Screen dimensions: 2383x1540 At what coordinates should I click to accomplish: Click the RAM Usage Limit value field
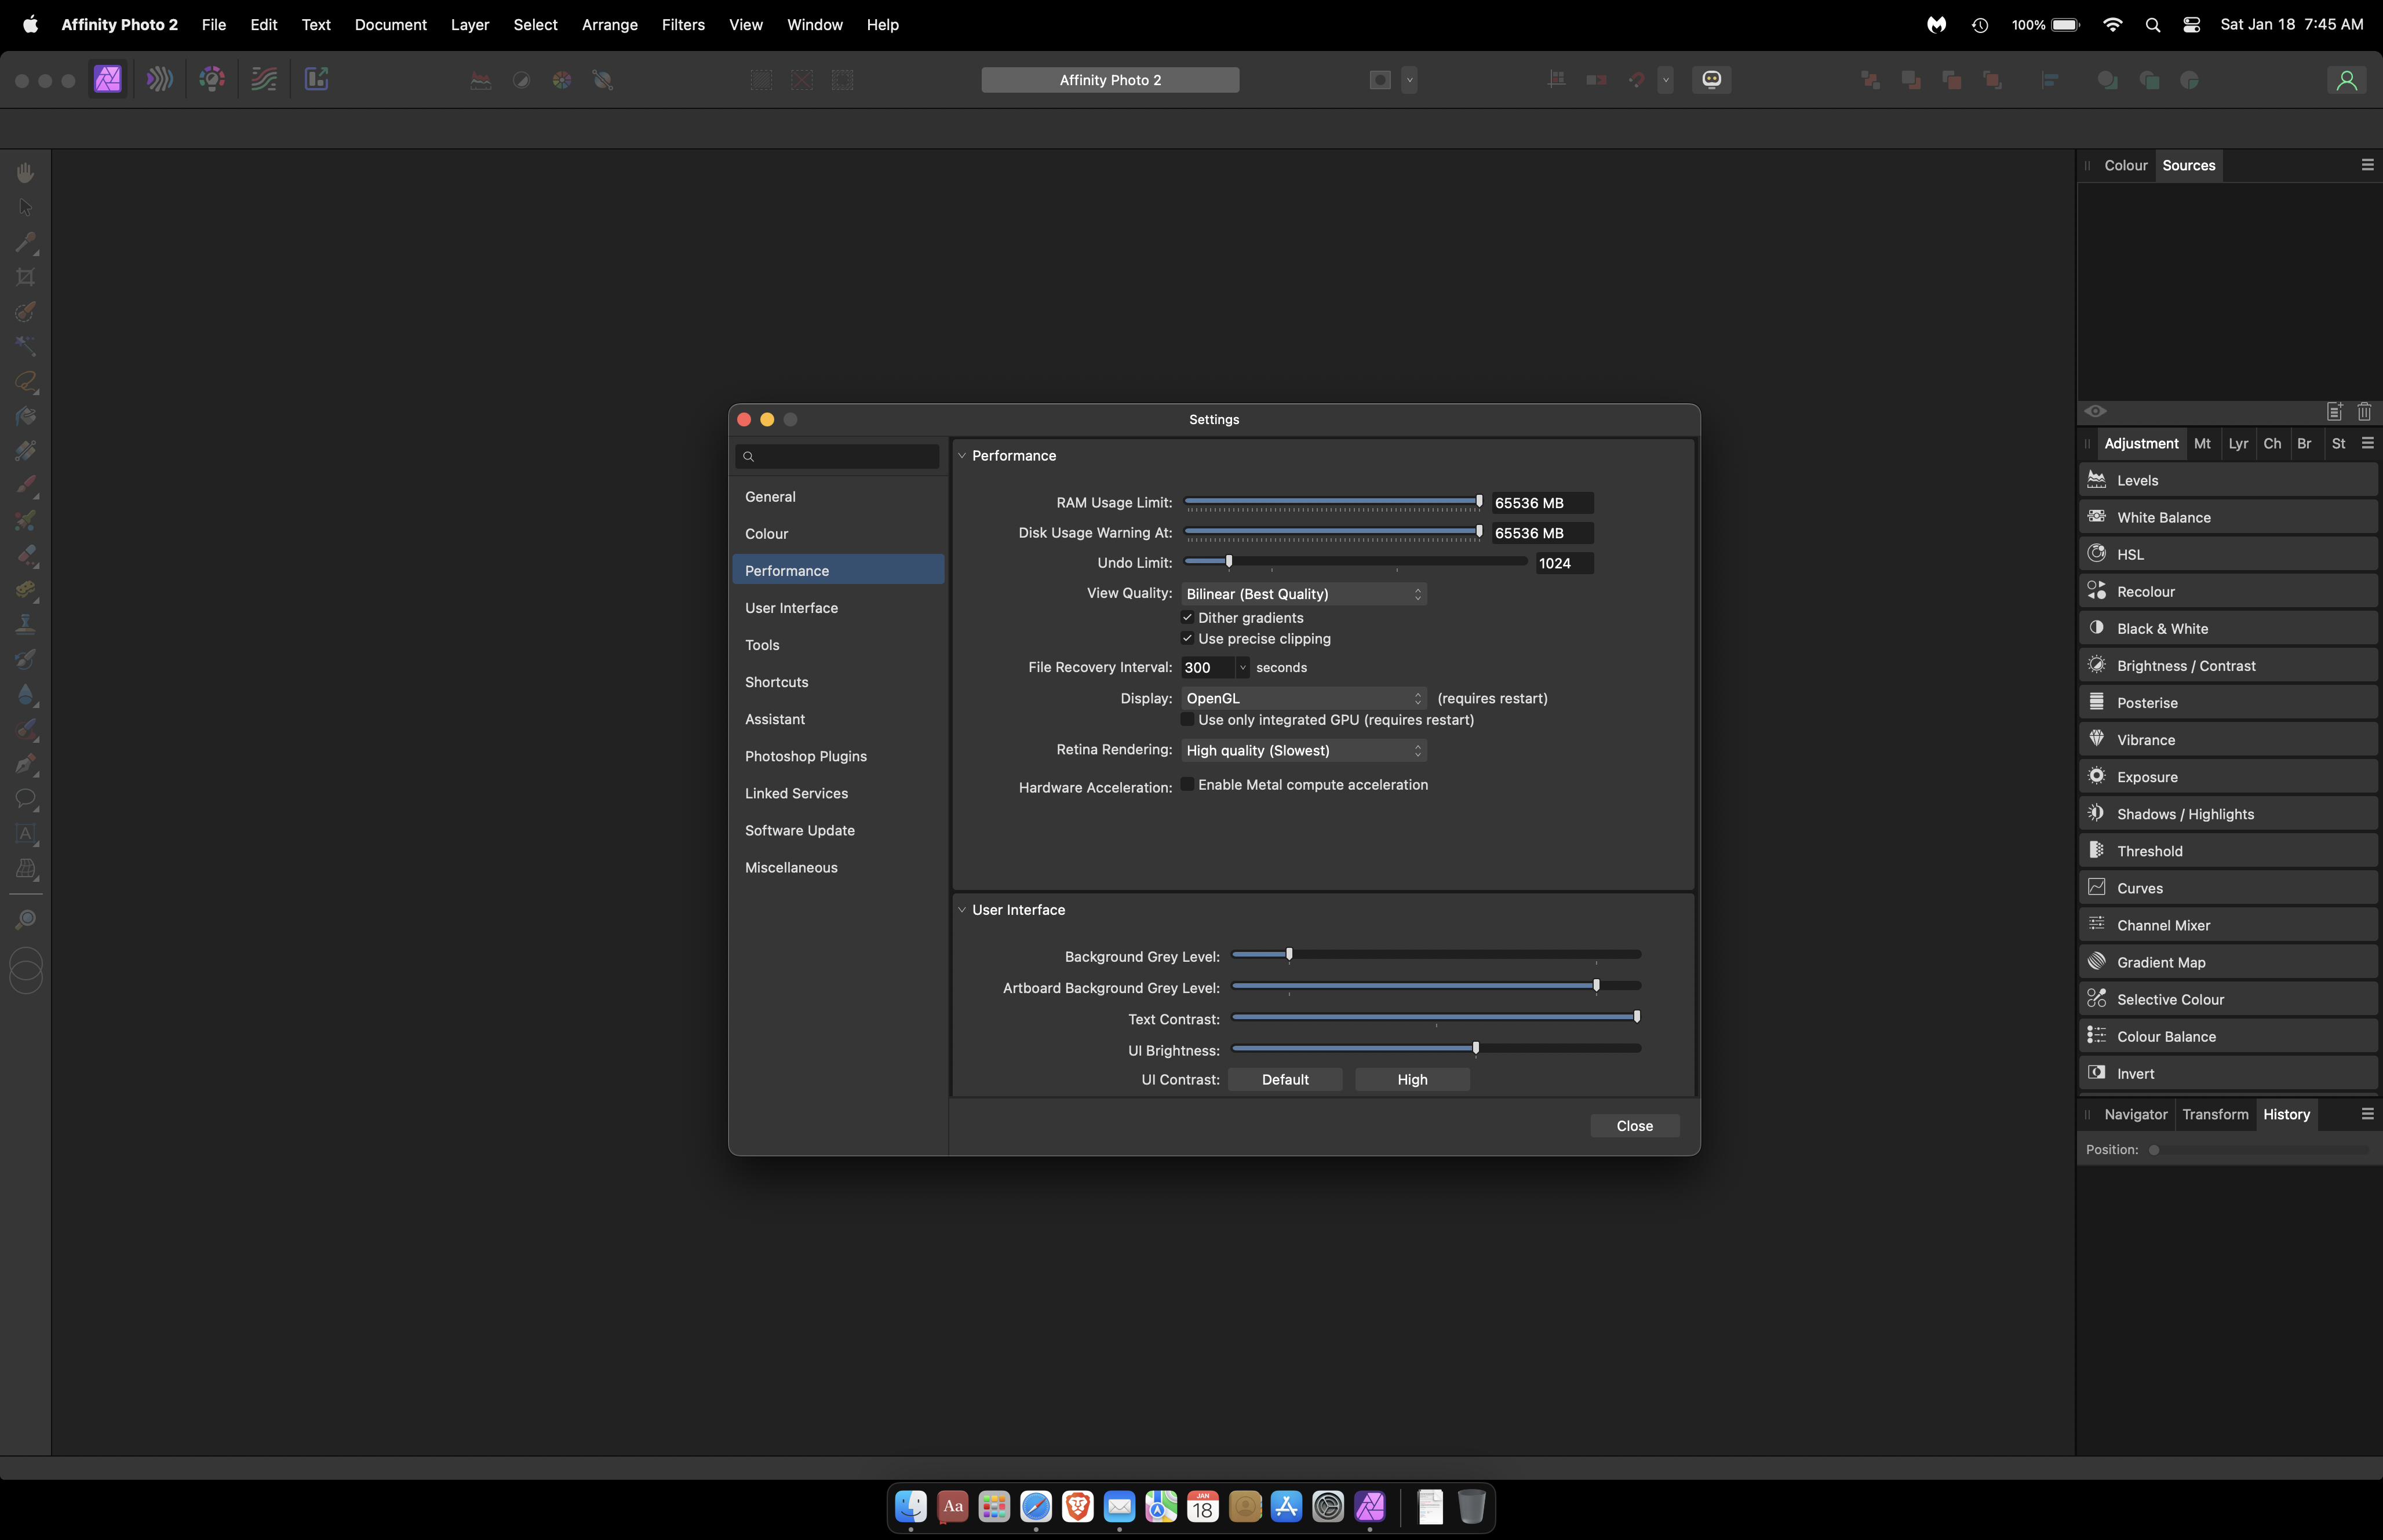1542,503
